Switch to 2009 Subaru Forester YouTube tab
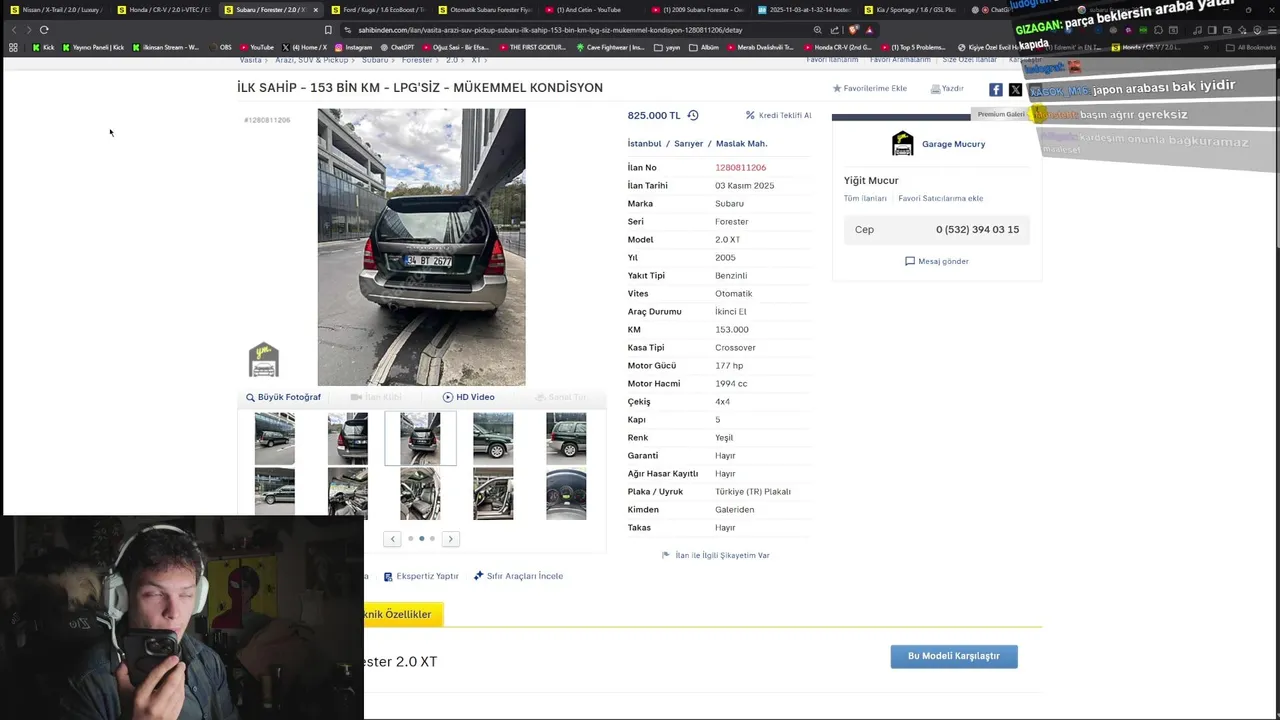Viewport: 1280px width, 720px height. tap(697, 9)
